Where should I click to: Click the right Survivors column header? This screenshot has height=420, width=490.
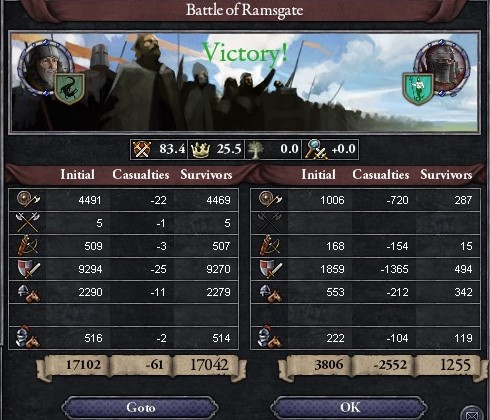(x=446, y=174)
